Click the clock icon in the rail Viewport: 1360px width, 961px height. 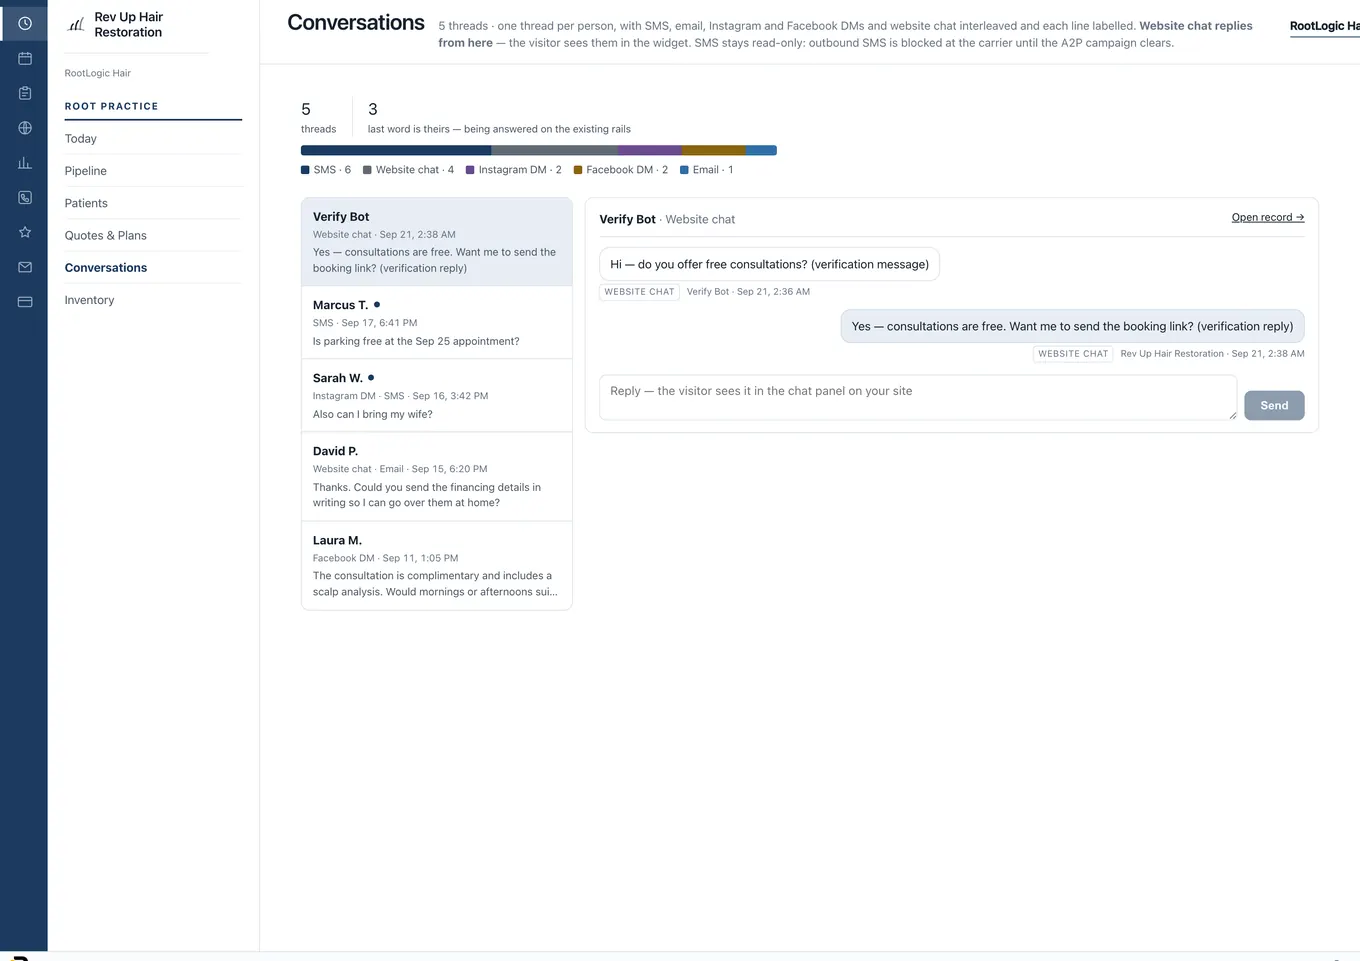click(x=25, y=23)
